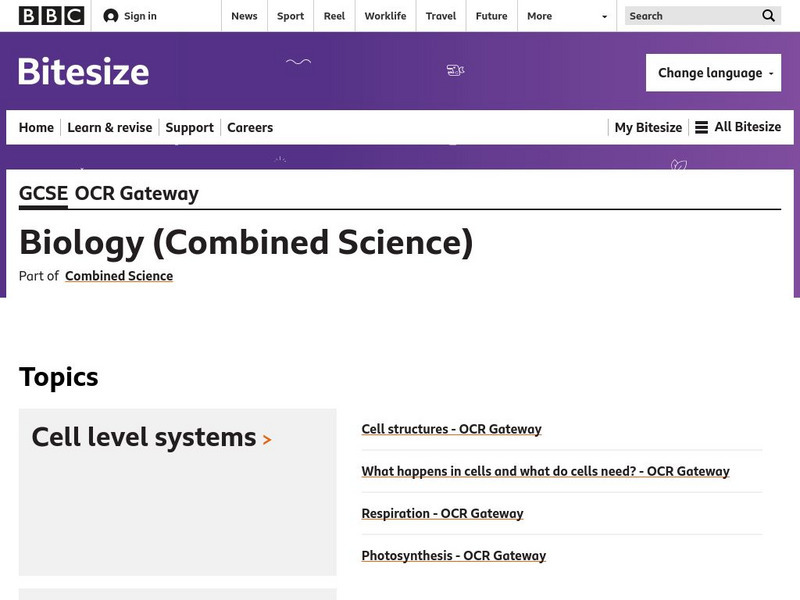Open Respiration - OCR Gateway link

click(x=442, y=513)
